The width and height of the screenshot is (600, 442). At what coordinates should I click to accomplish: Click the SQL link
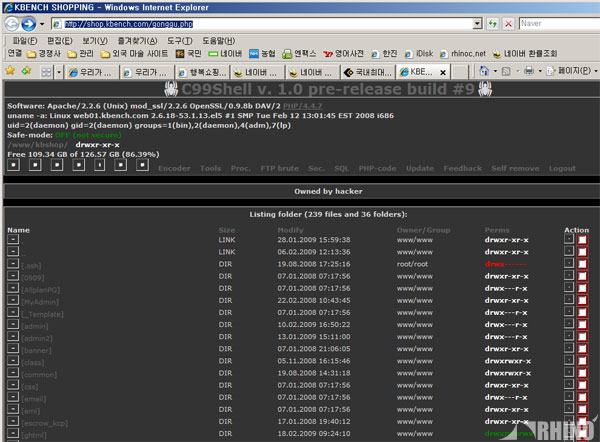pyautogui.click(x=341, y=168)
